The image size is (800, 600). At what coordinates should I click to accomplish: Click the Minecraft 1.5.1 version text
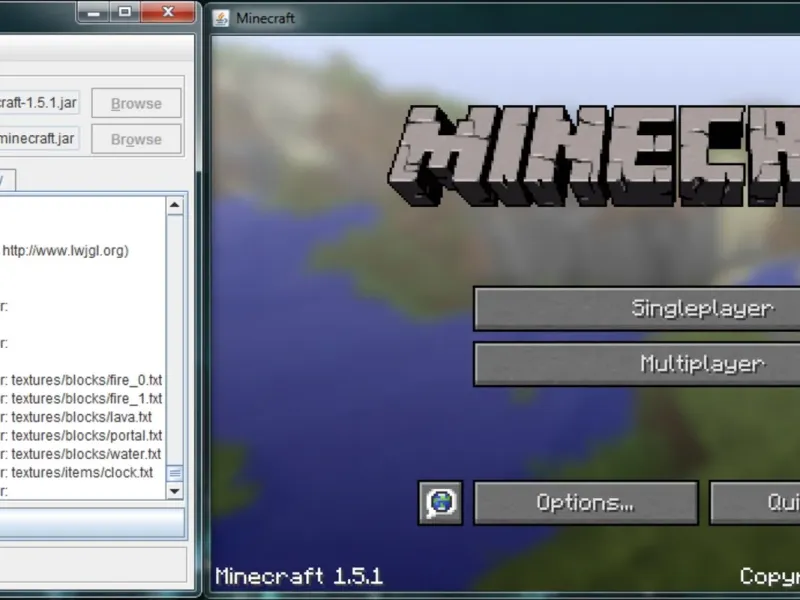(x=299, y=577)
